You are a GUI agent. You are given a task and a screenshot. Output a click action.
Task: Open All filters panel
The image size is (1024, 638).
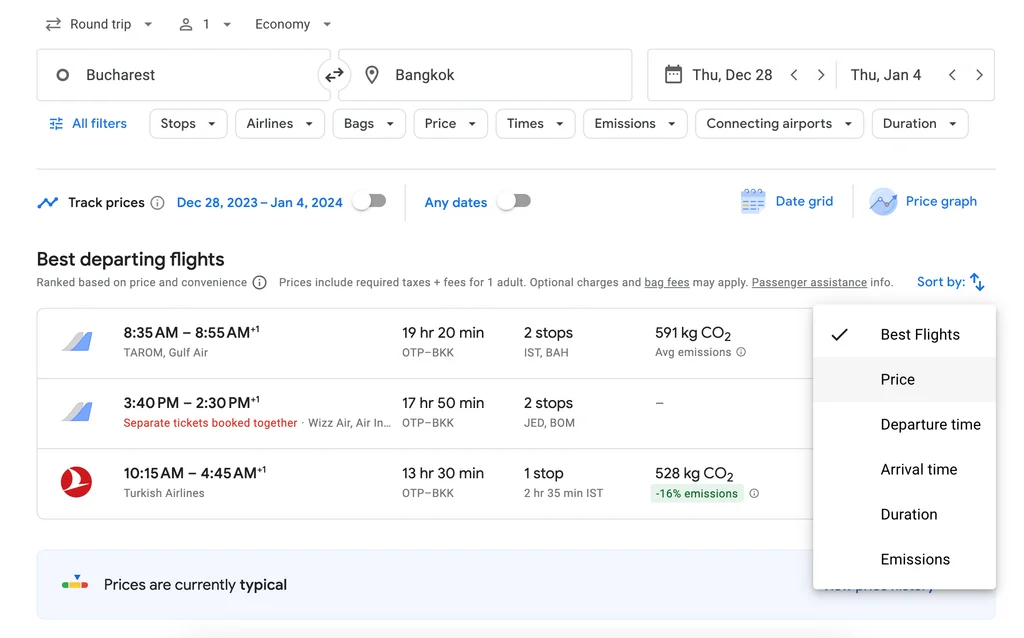(88, 123)
